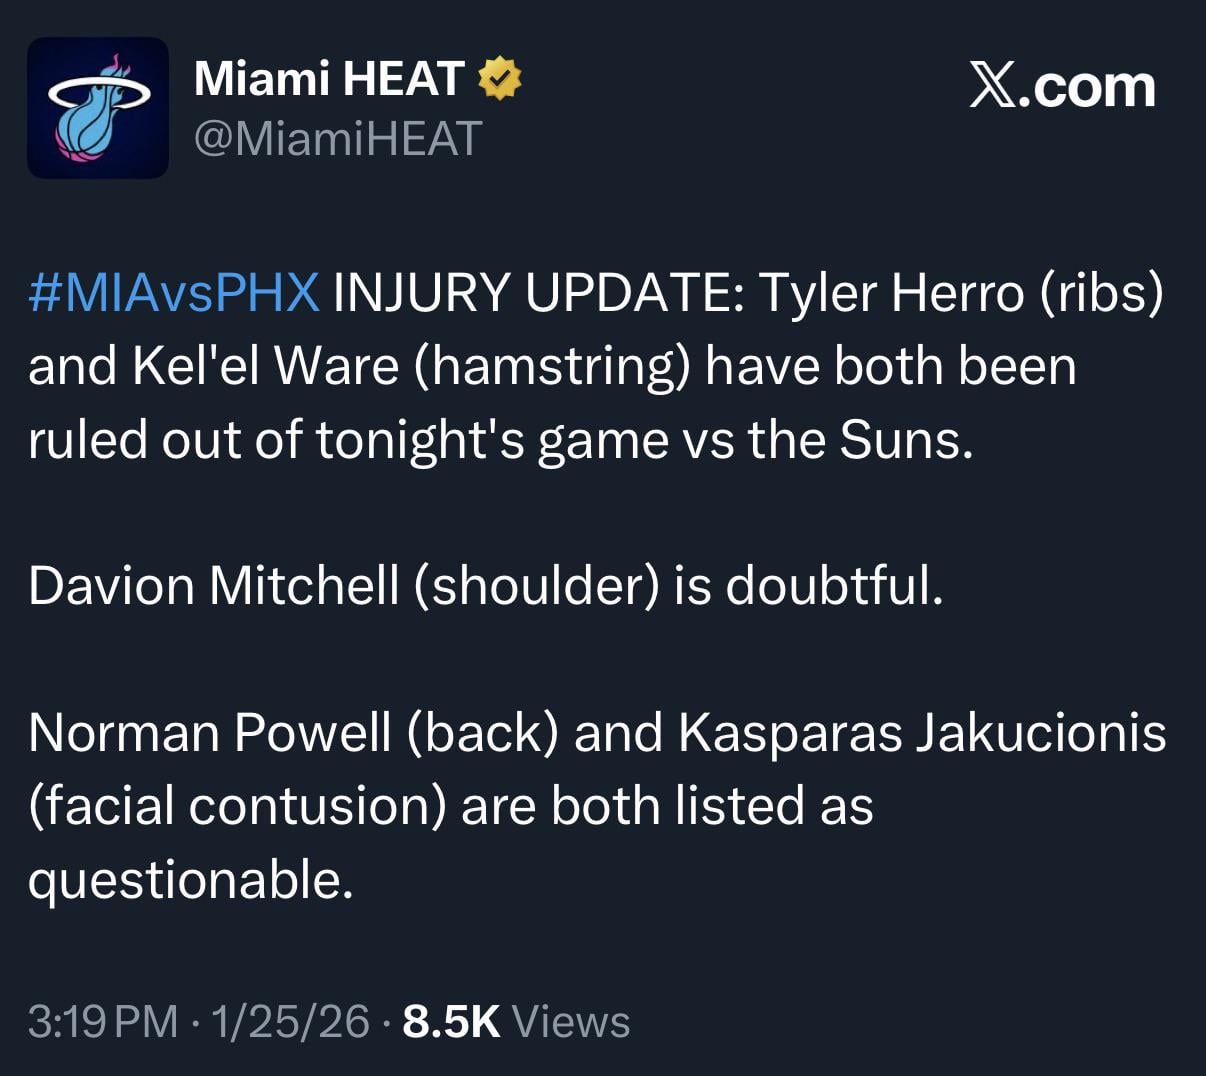
Task: Click the (facial contusion) text
Action: [236, 806]
